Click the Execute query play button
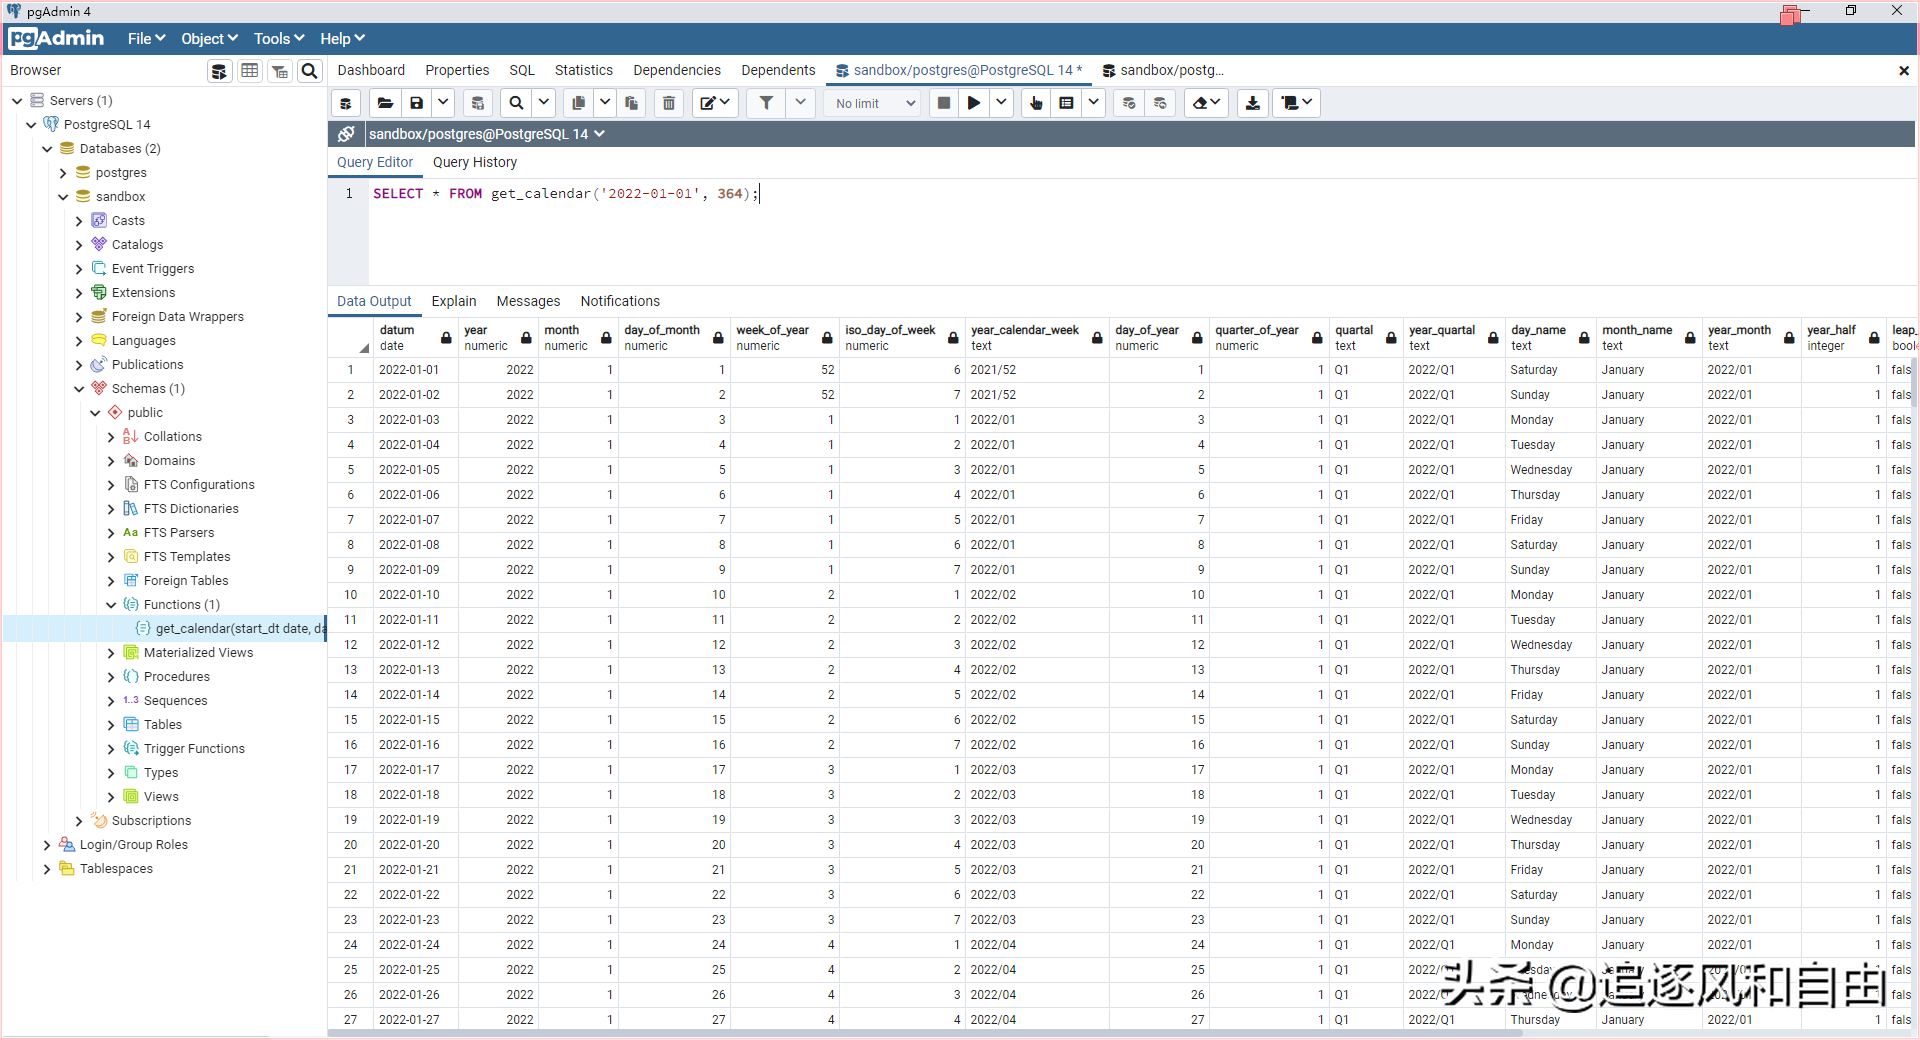The image size is (1920, 1040). pos(973,103)
